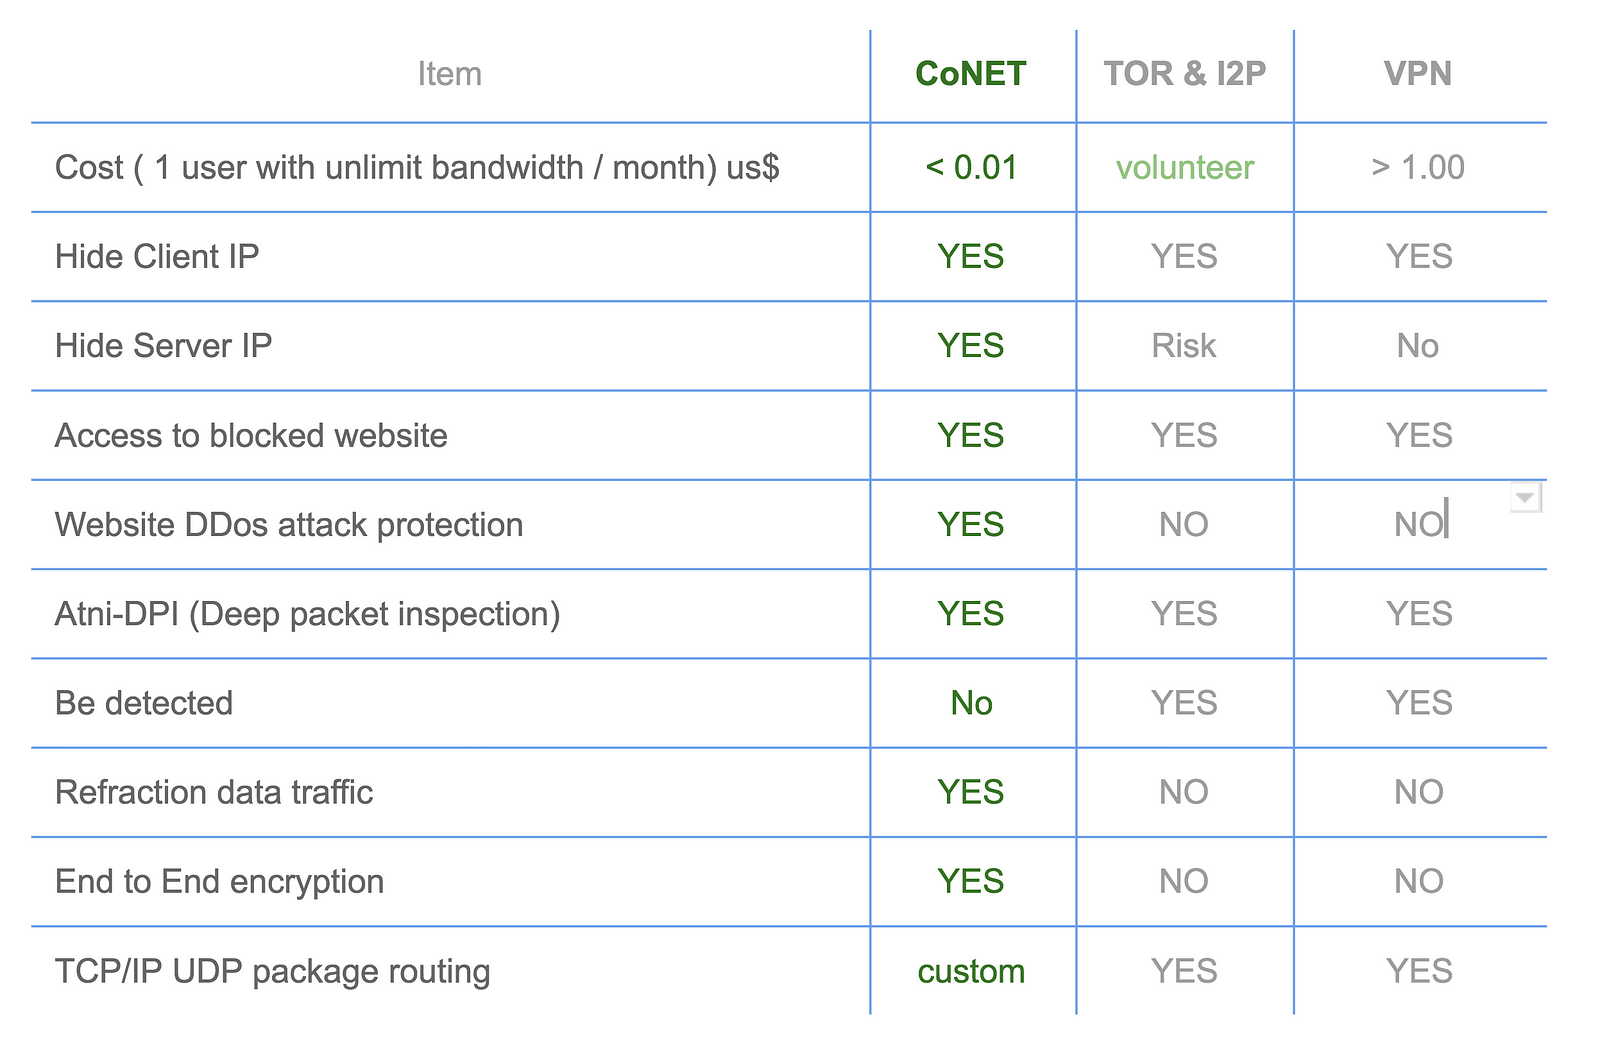Place the cursor in VPN's NO DDos protection cell

coord(1419,525)
